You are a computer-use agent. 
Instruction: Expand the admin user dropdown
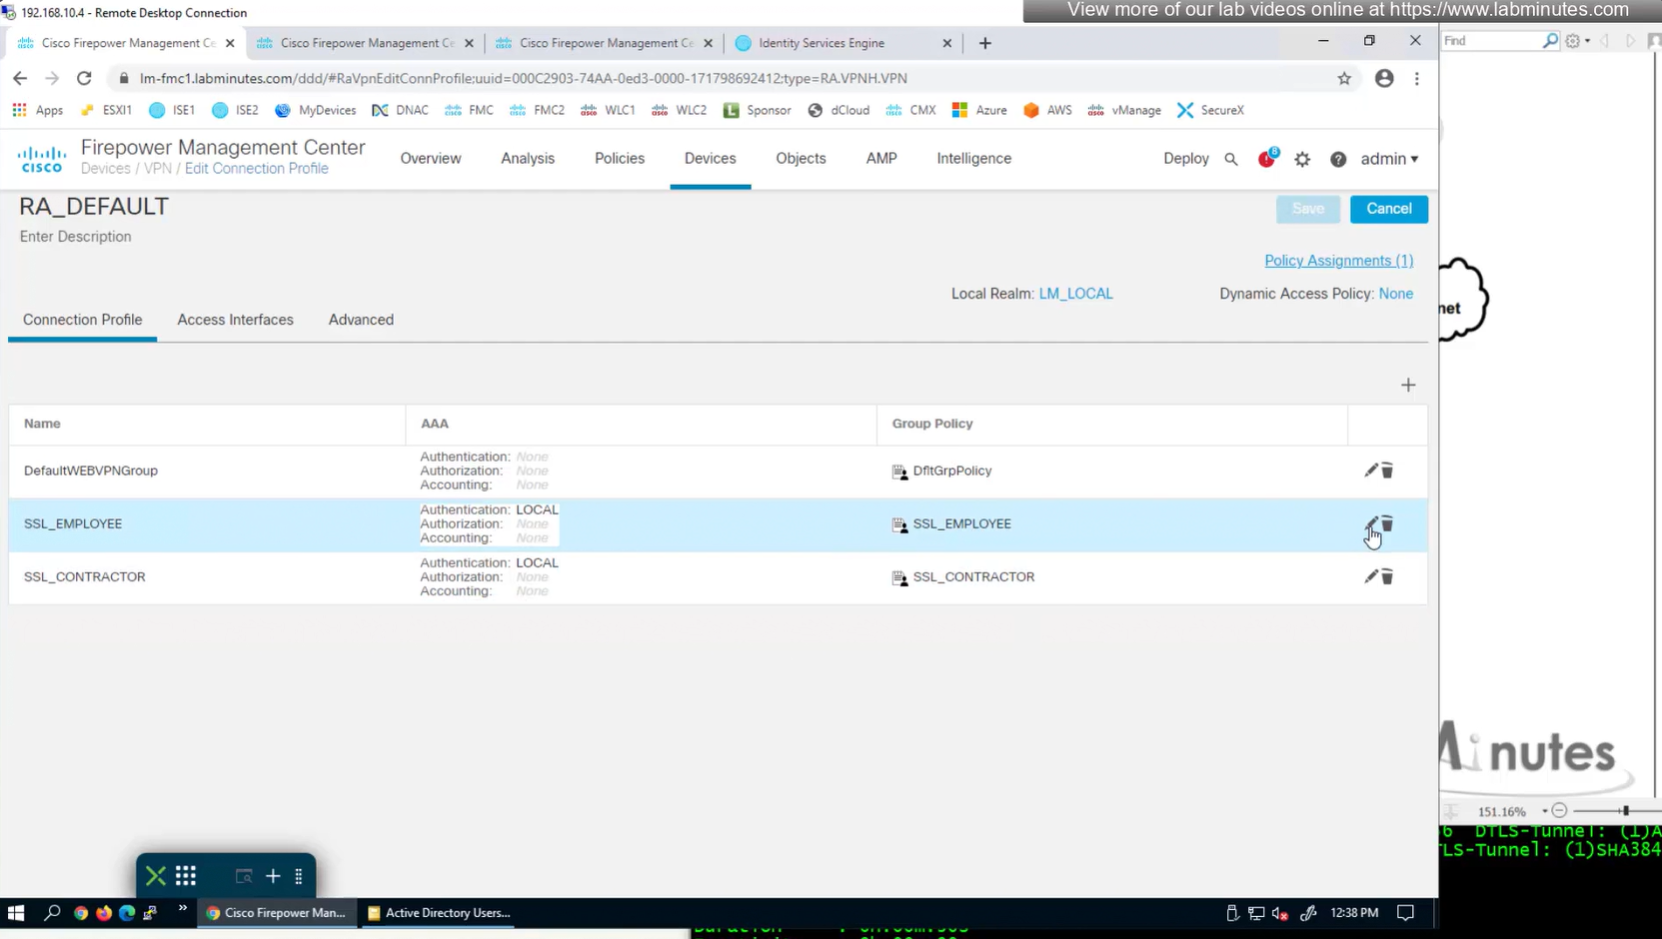tap(1389, 159)
